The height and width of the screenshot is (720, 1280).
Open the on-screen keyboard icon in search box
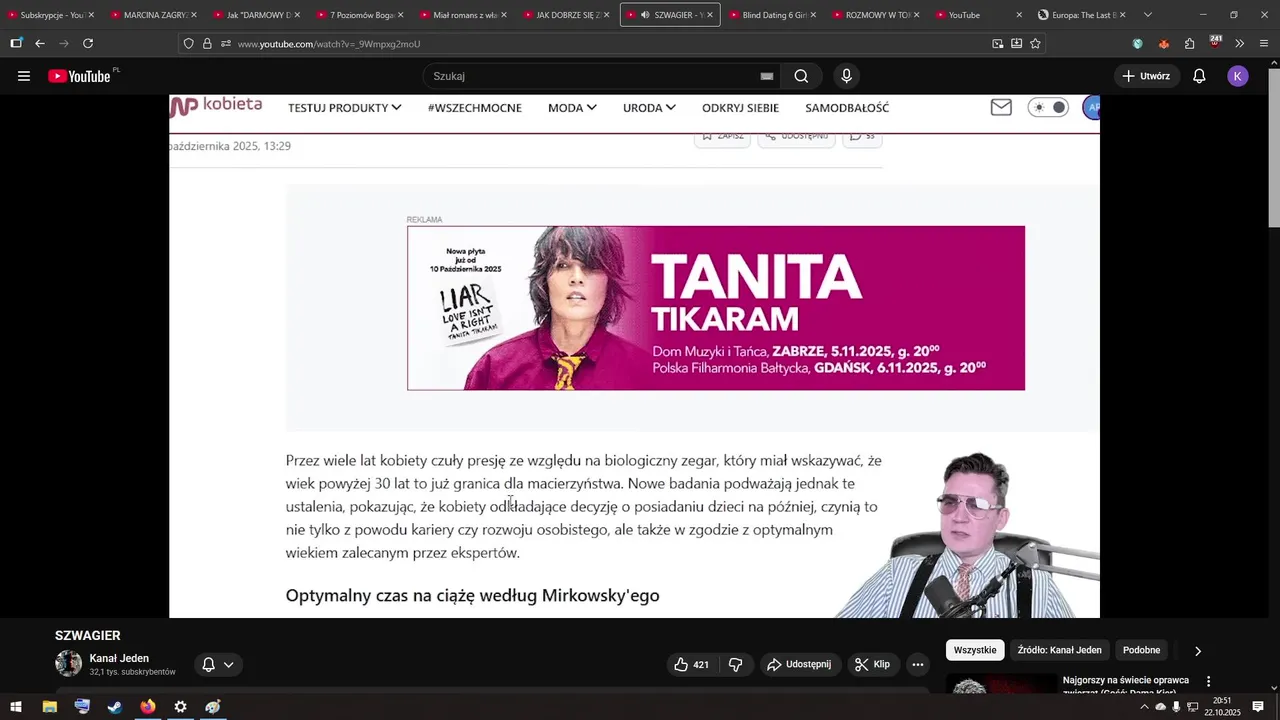(x=767, y=76)
